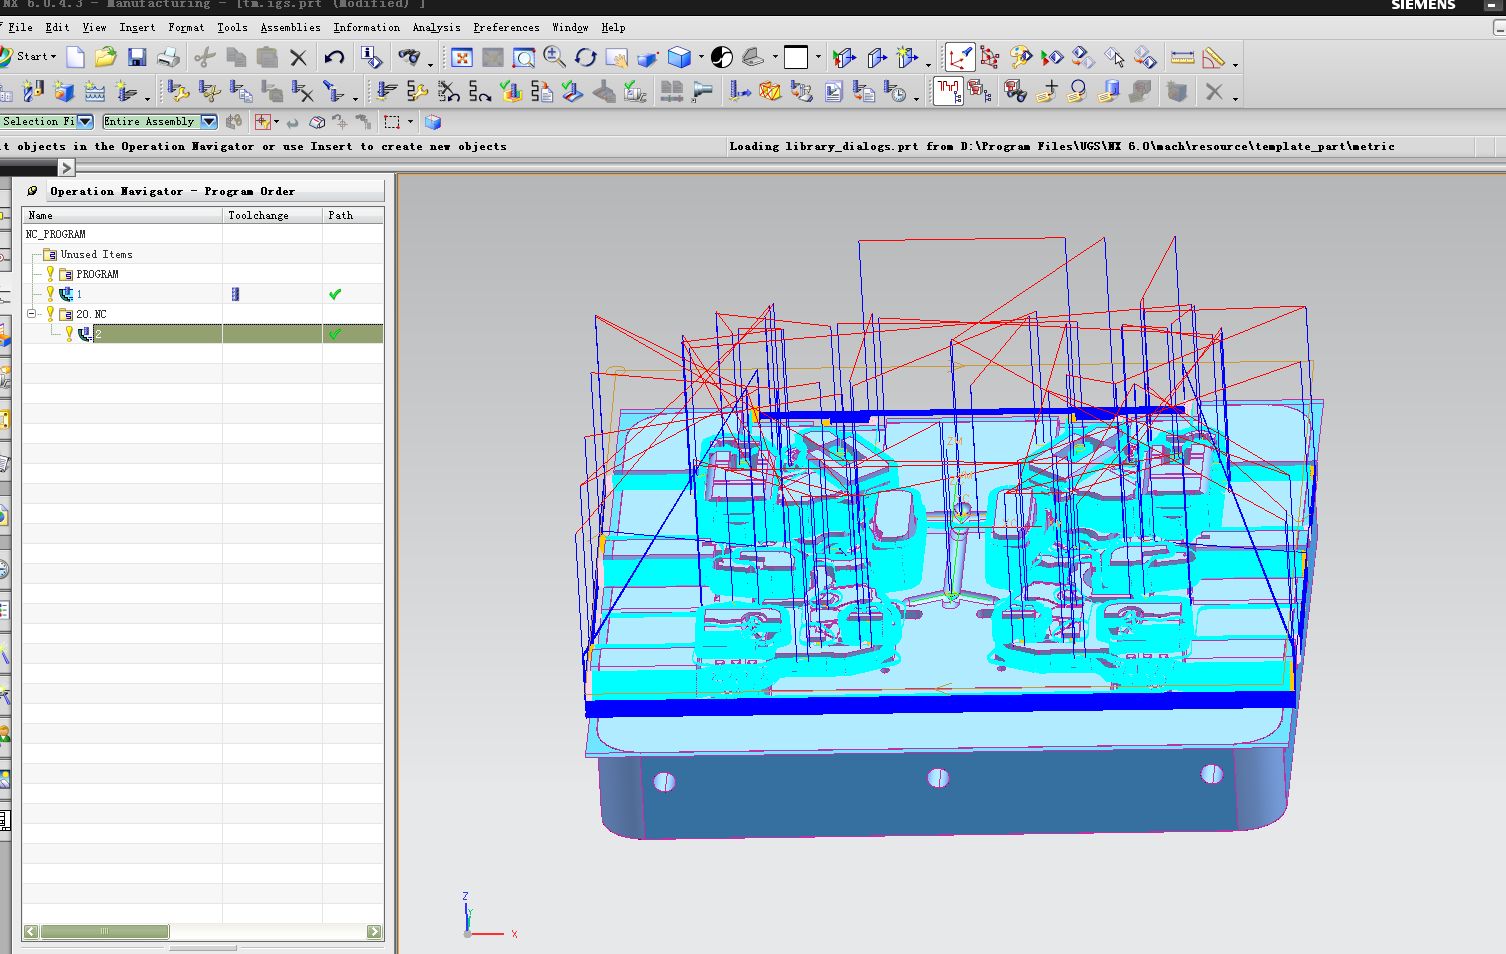Expand the navigator panel arrow tab

[66, 167]
